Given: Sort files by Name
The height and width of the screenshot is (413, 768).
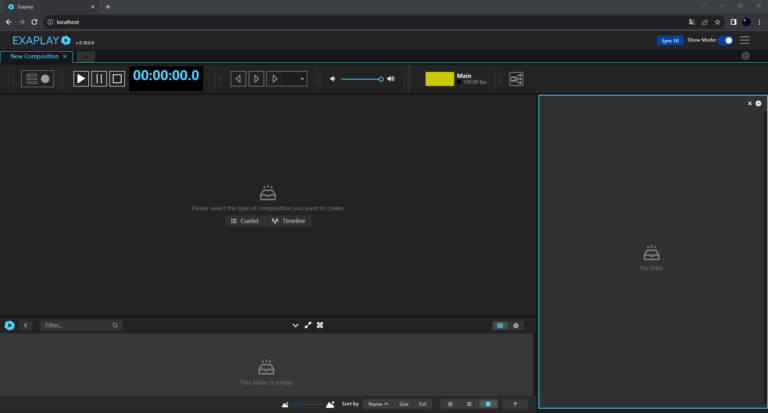Looking at the screenshot, I should pos(377,403).
